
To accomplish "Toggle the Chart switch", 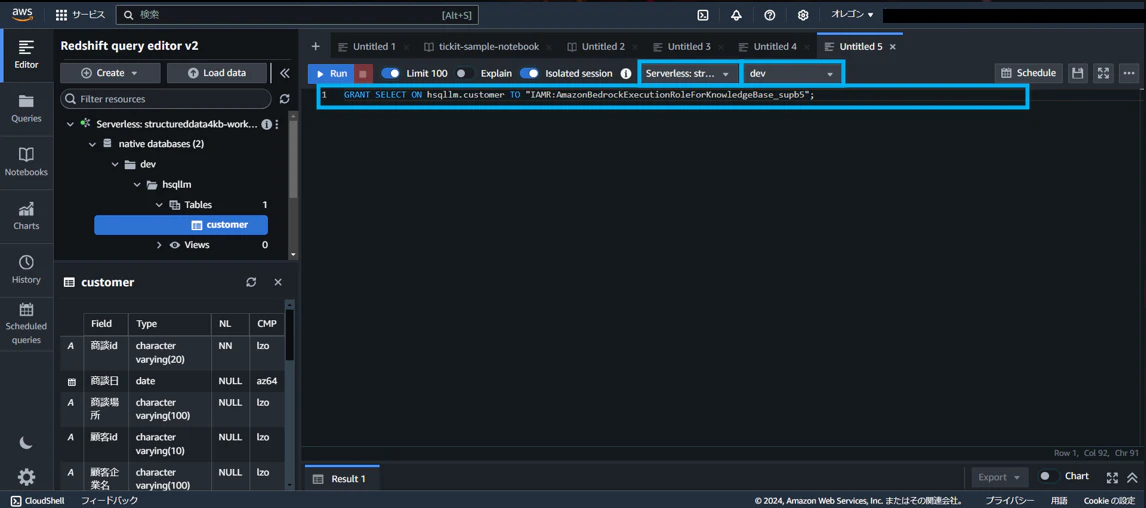I will click(1050, 476).
